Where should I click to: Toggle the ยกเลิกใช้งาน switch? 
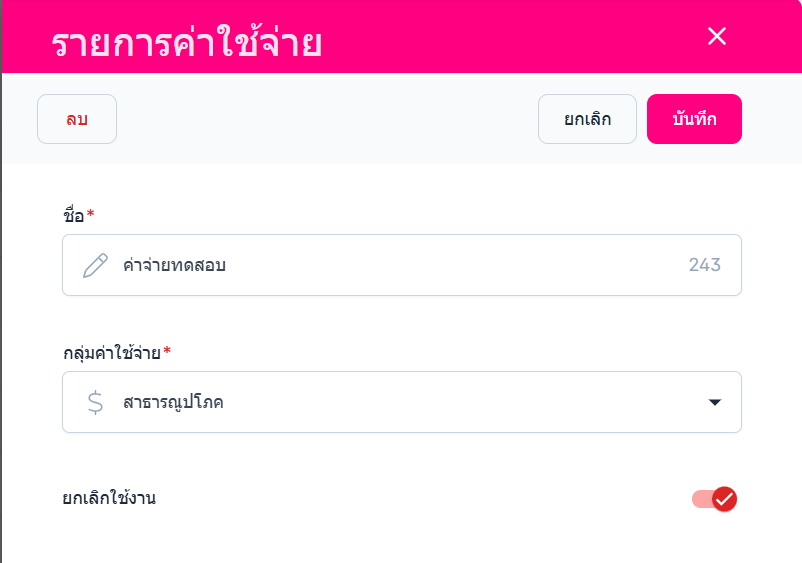[714, 498]
